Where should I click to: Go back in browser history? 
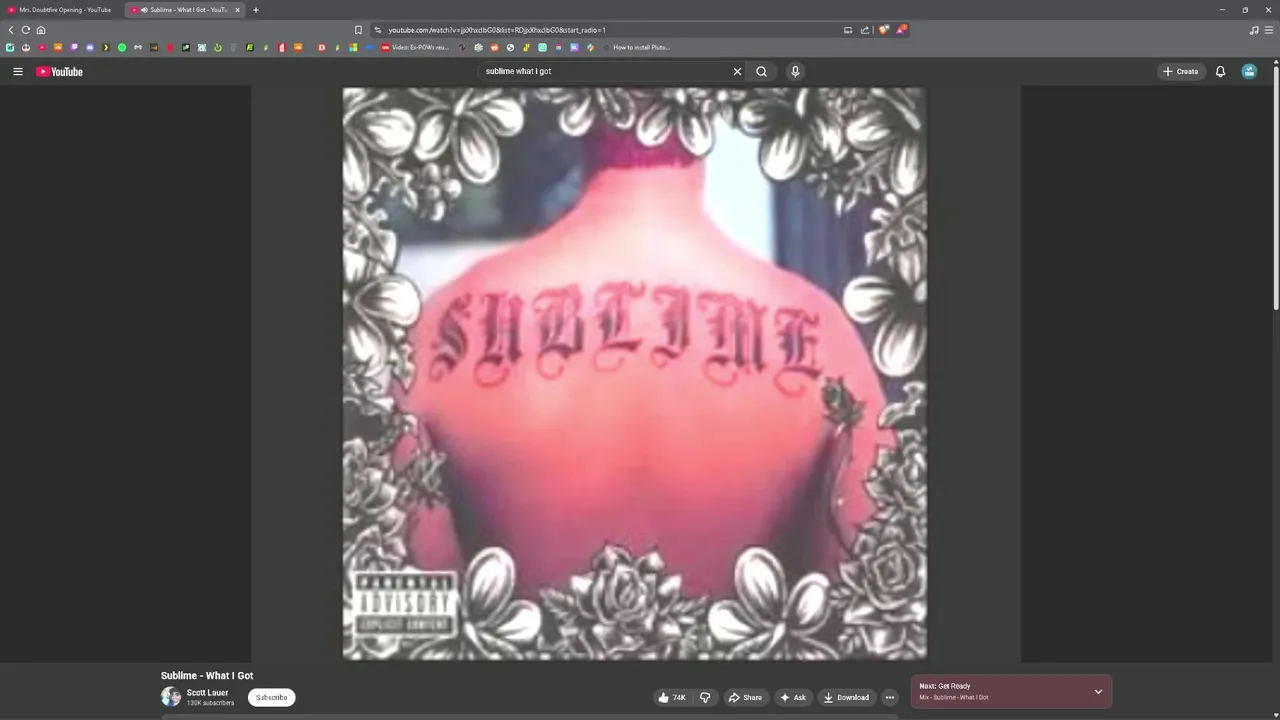[x=11, y=30]
